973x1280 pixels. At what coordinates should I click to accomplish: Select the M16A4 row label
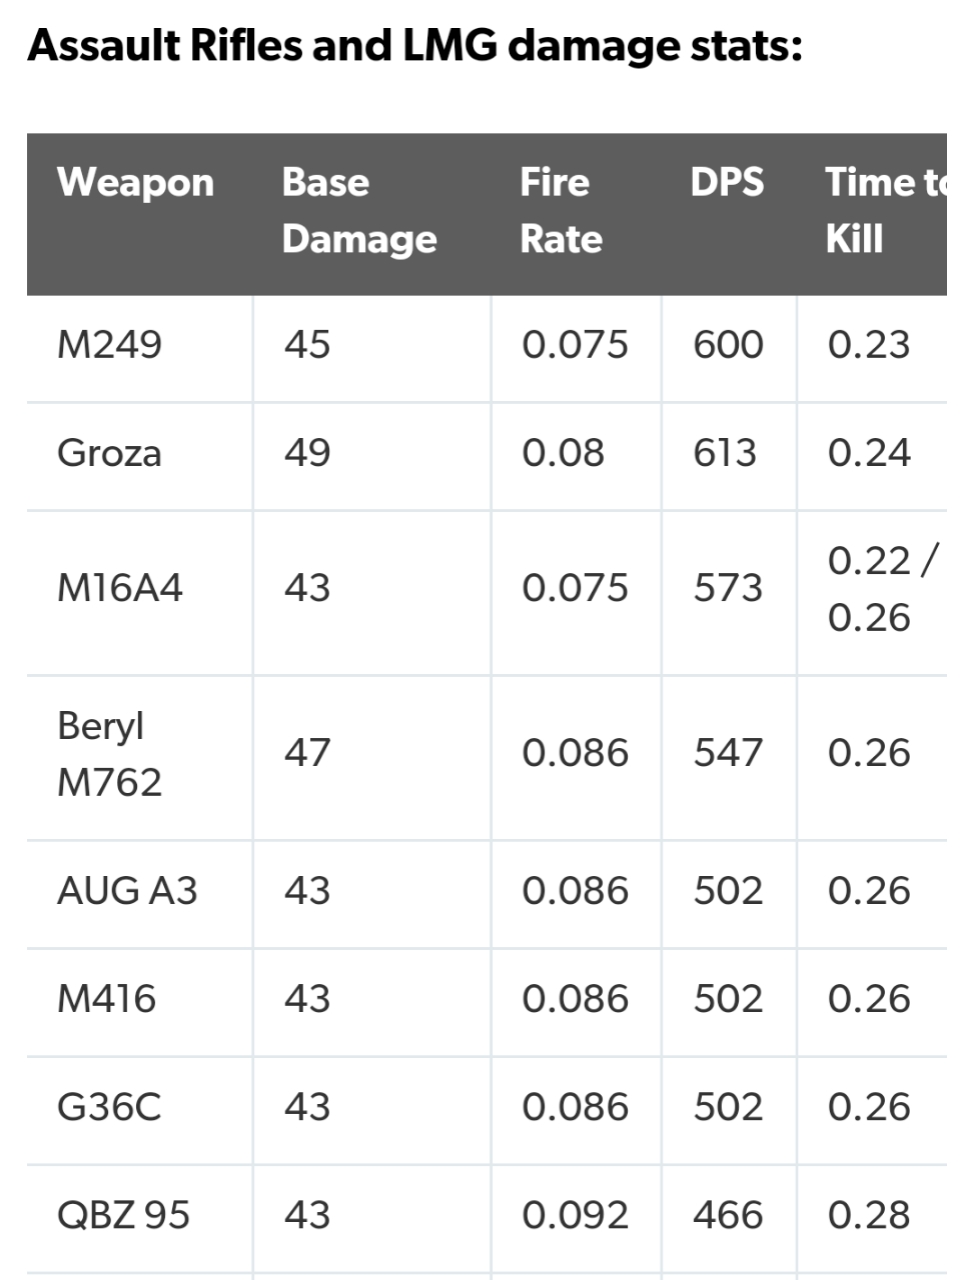(120, 588)
